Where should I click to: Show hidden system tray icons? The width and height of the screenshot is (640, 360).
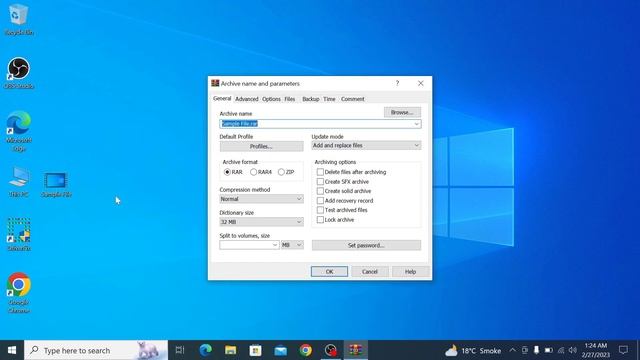pos(512,350)
